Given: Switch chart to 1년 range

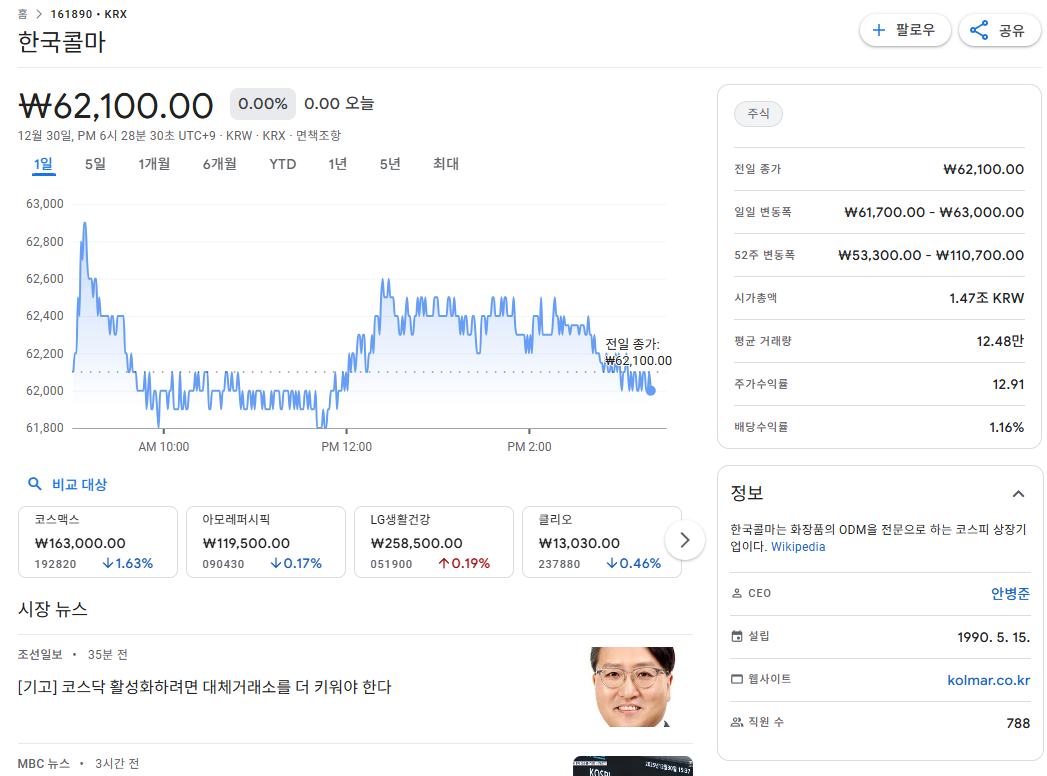Looking at the screenshot, I should [338, 164].
